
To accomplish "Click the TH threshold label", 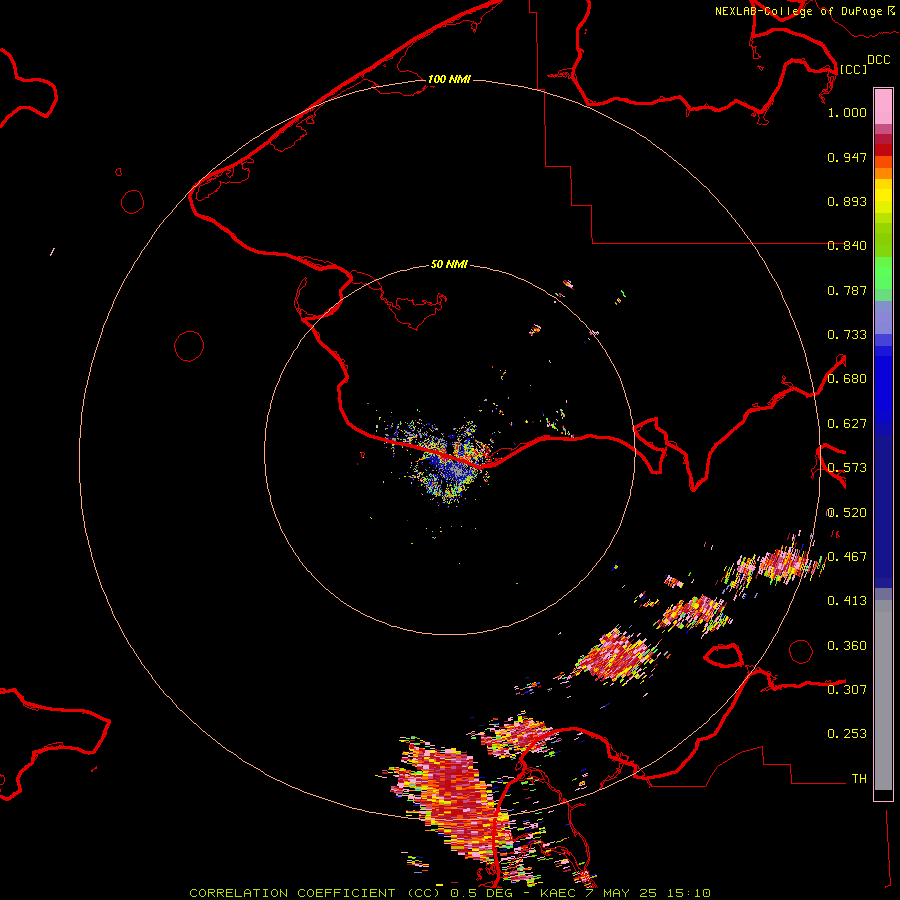I will click(x=859, y=779).
